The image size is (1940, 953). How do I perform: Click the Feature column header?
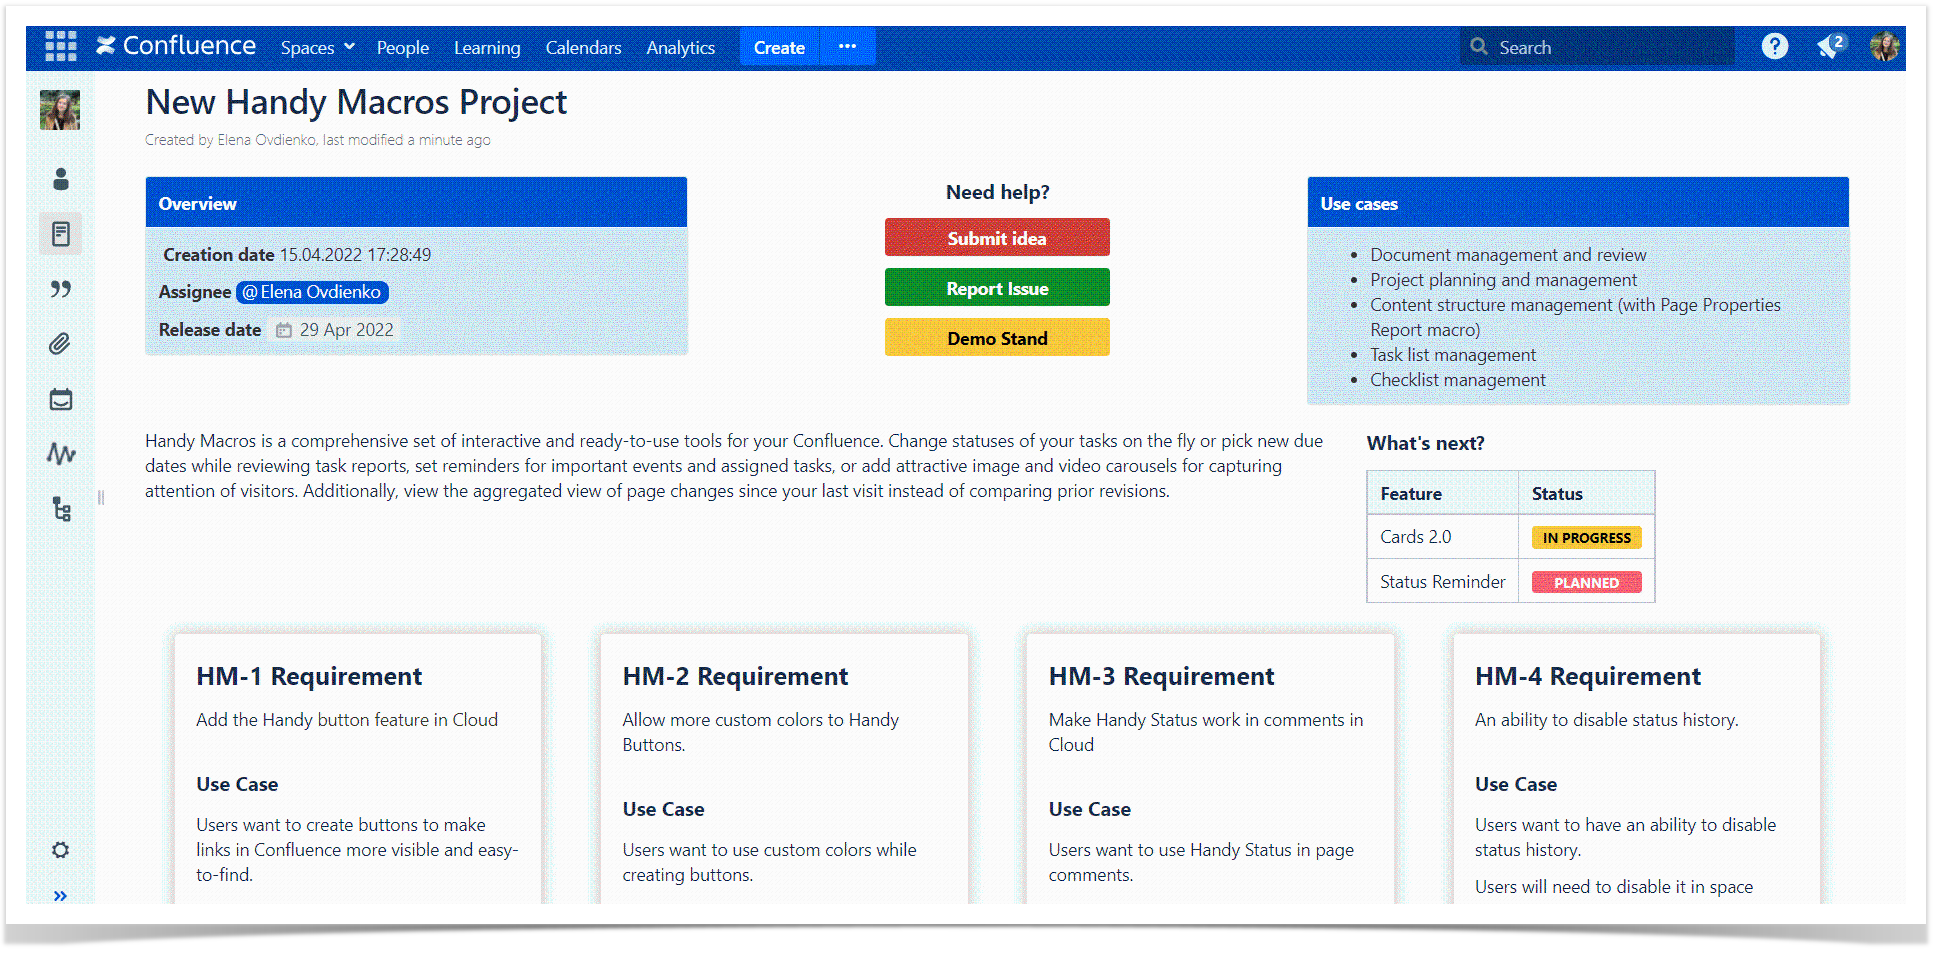pos(1442,494)
